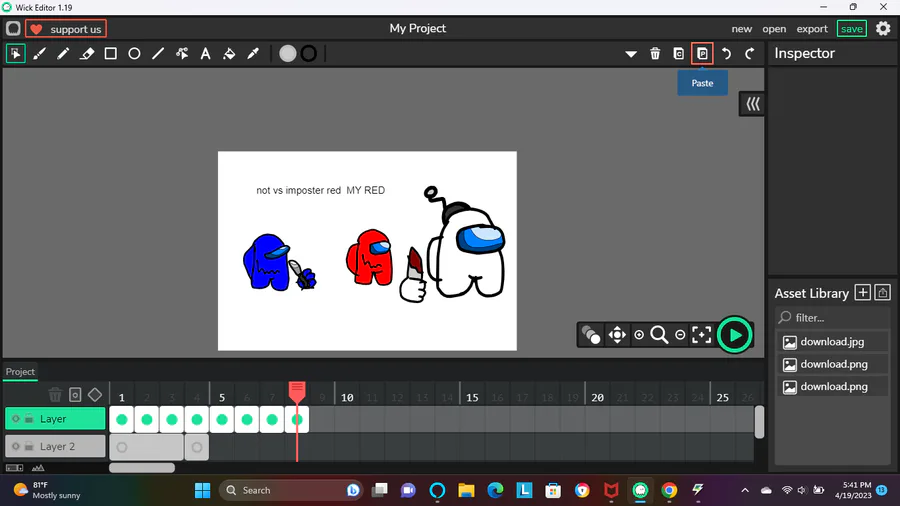Click the add asset plus button
Screen dimensions: 900x506
(x=862, y=292)
